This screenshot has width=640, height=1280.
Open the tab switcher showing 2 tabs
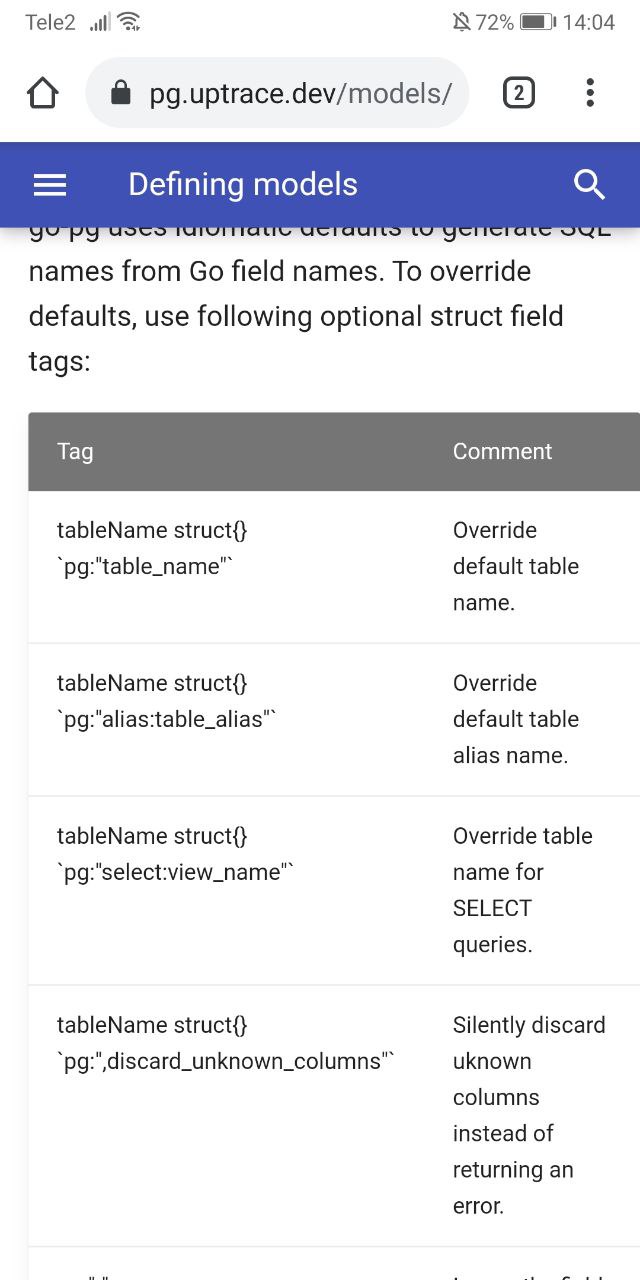click(518, 93)
